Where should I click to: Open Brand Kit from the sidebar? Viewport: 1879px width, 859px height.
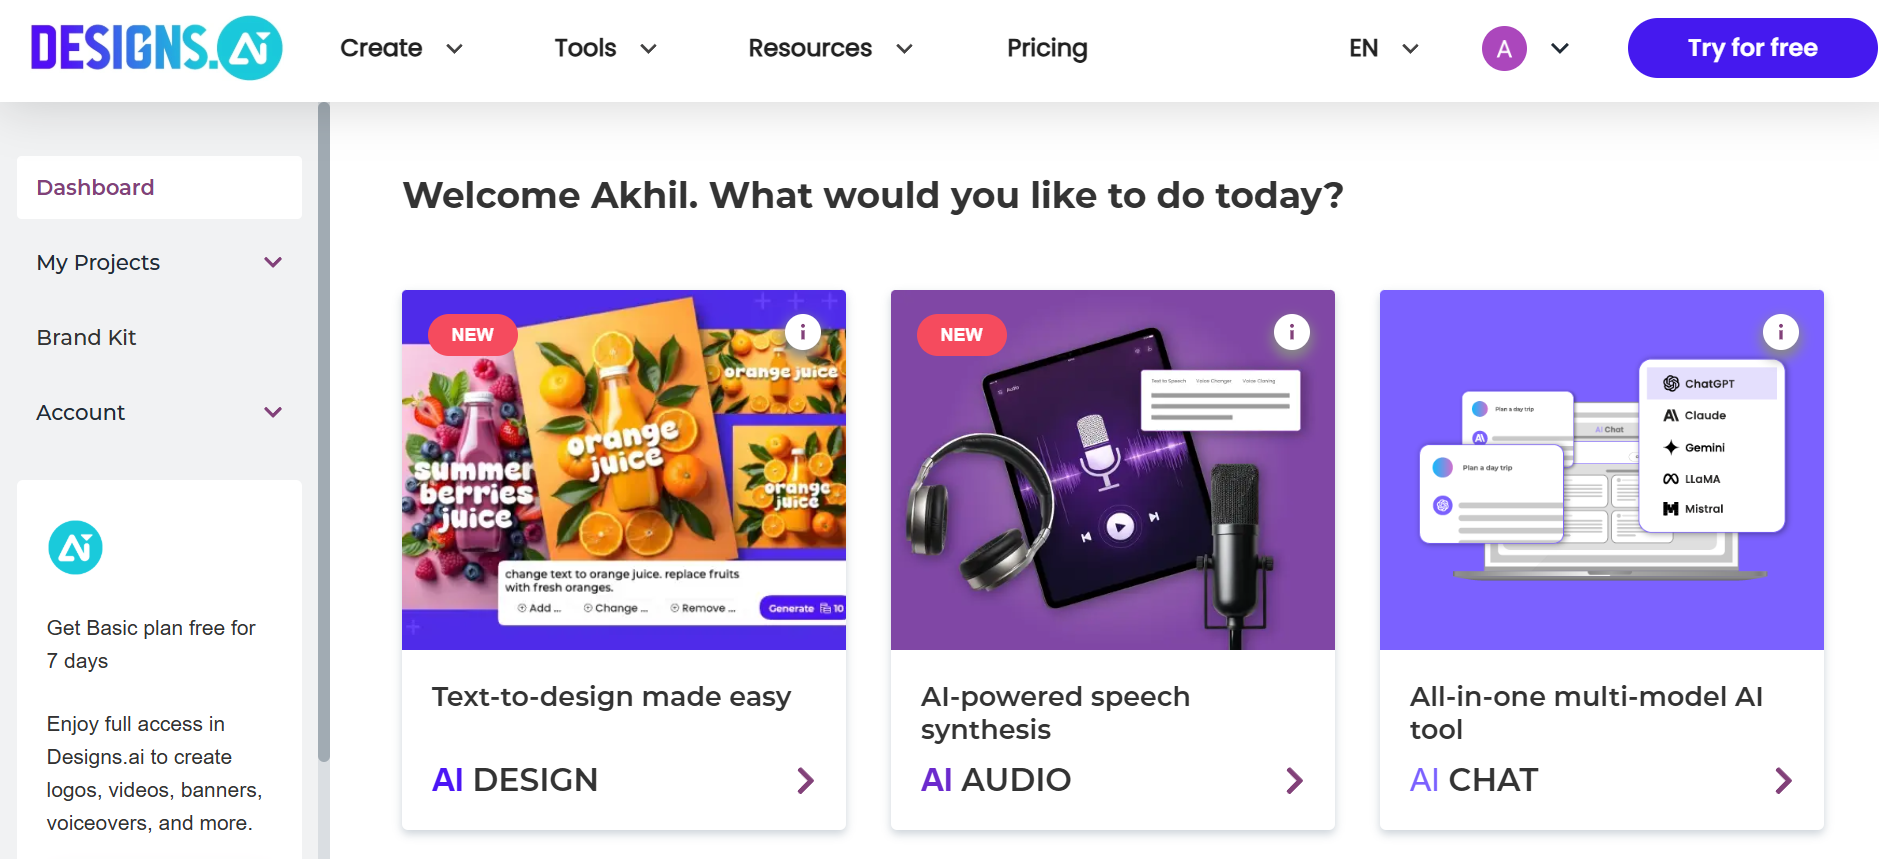[86, 337]
